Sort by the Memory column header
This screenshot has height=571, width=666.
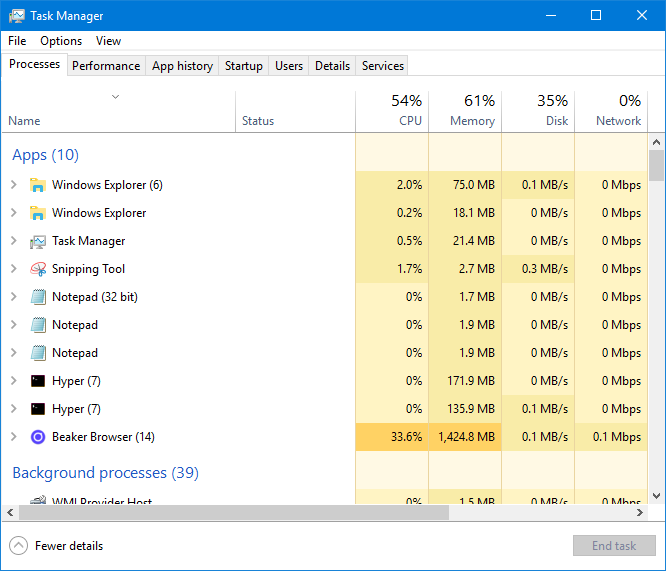(465, 111)
